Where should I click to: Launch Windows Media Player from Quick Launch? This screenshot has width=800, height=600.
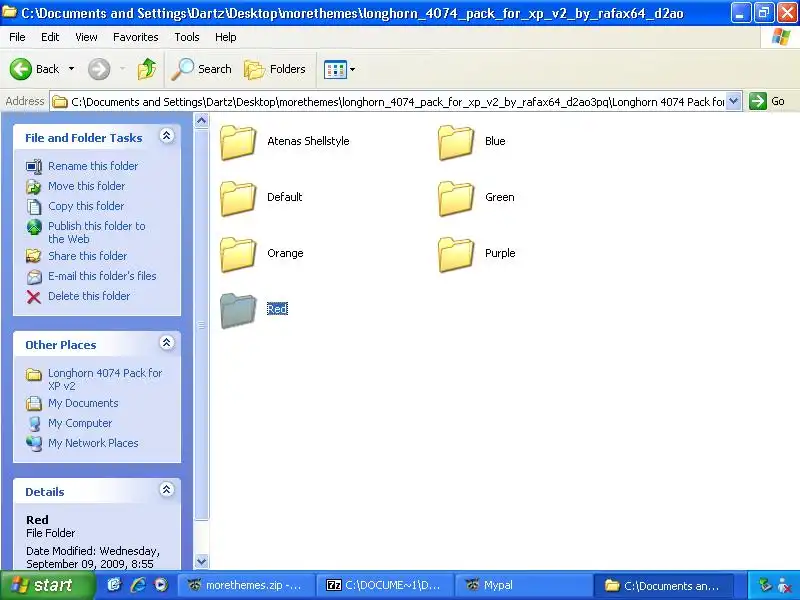tap(161, 585)
